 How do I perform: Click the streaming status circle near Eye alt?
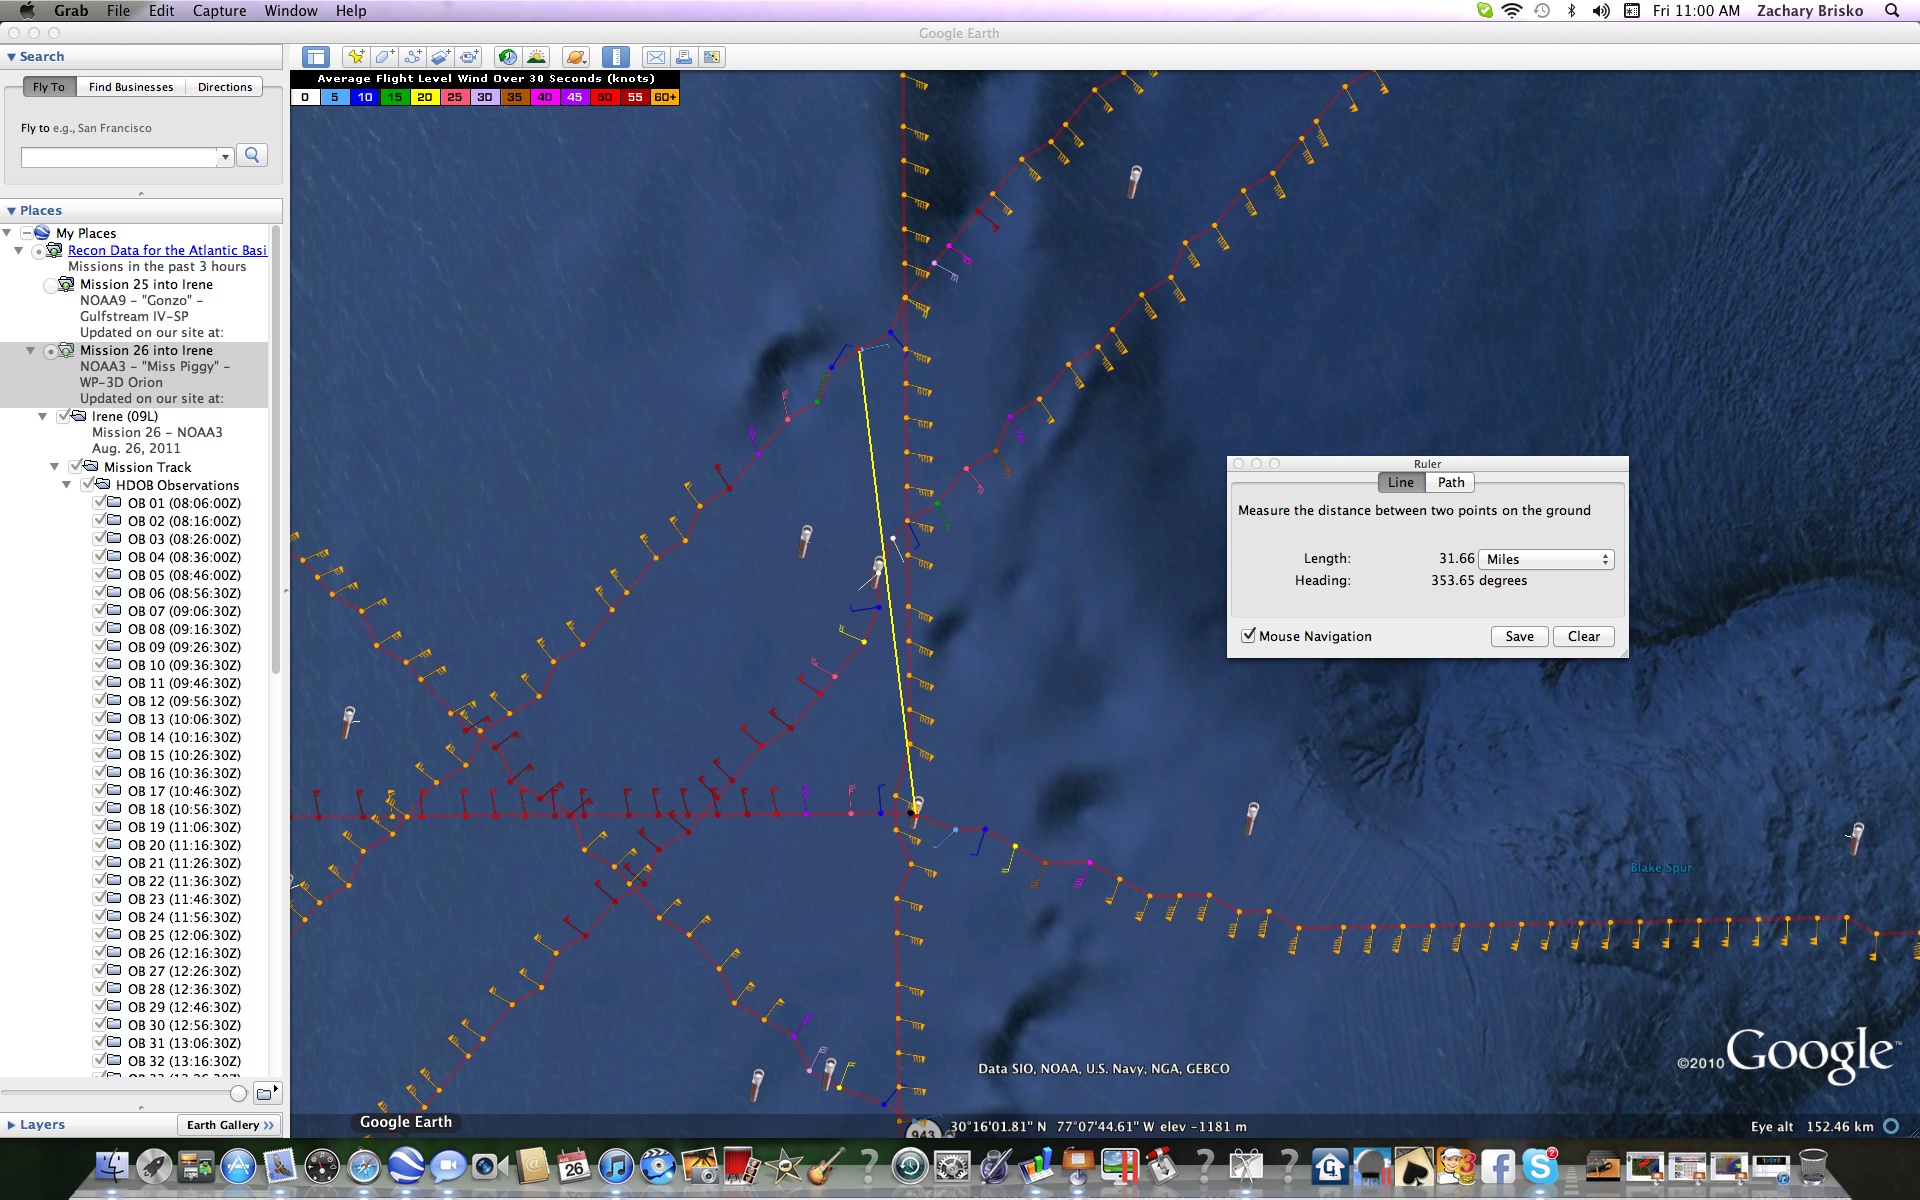pos(1891,1126)
